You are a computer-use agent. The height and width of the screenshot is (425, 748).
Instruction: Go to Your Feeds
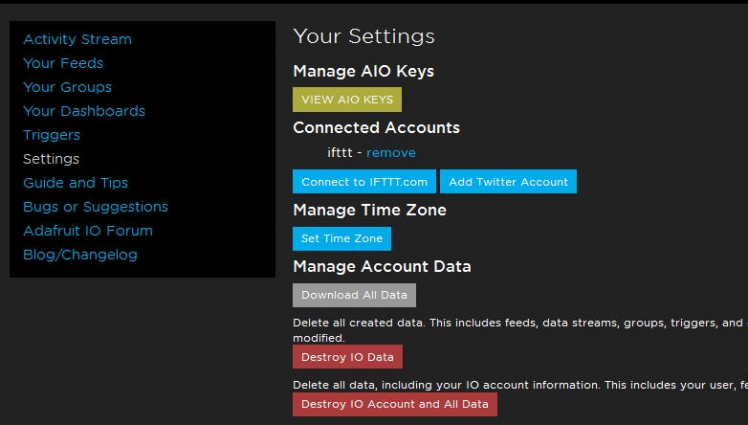(63, 63)
